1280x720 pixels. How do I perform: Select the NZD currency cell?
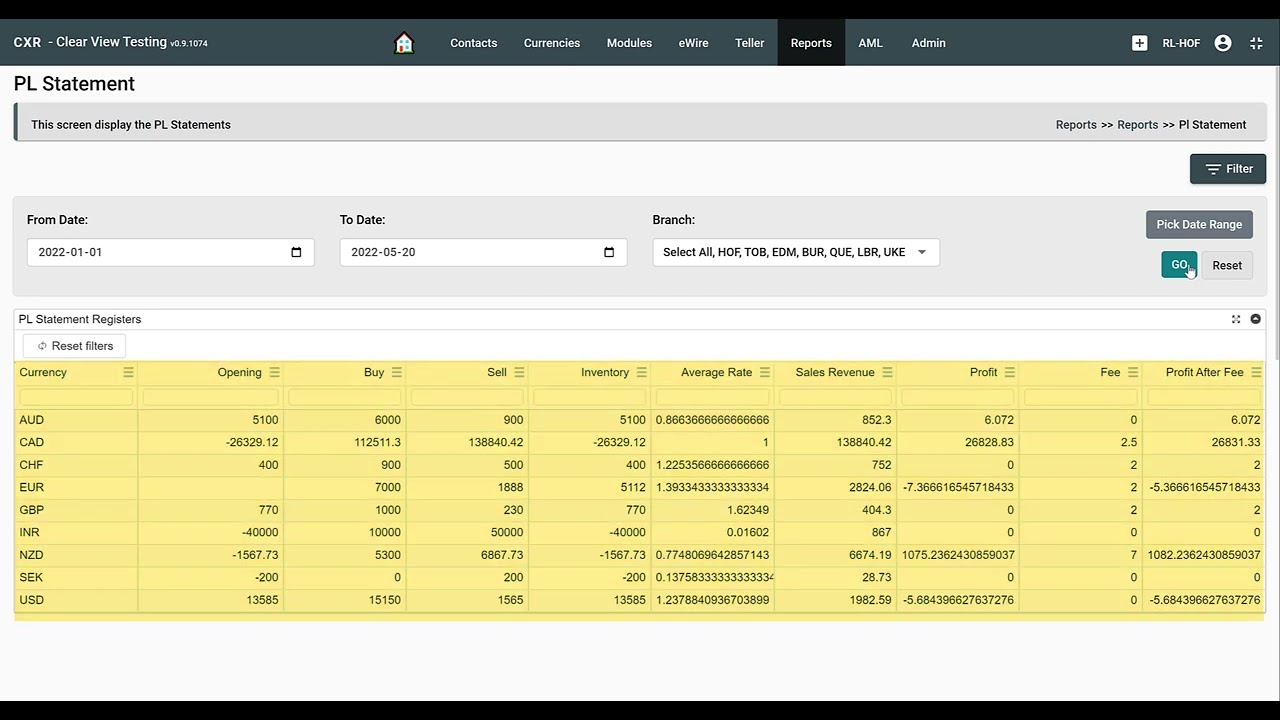[x=76, y=555]
